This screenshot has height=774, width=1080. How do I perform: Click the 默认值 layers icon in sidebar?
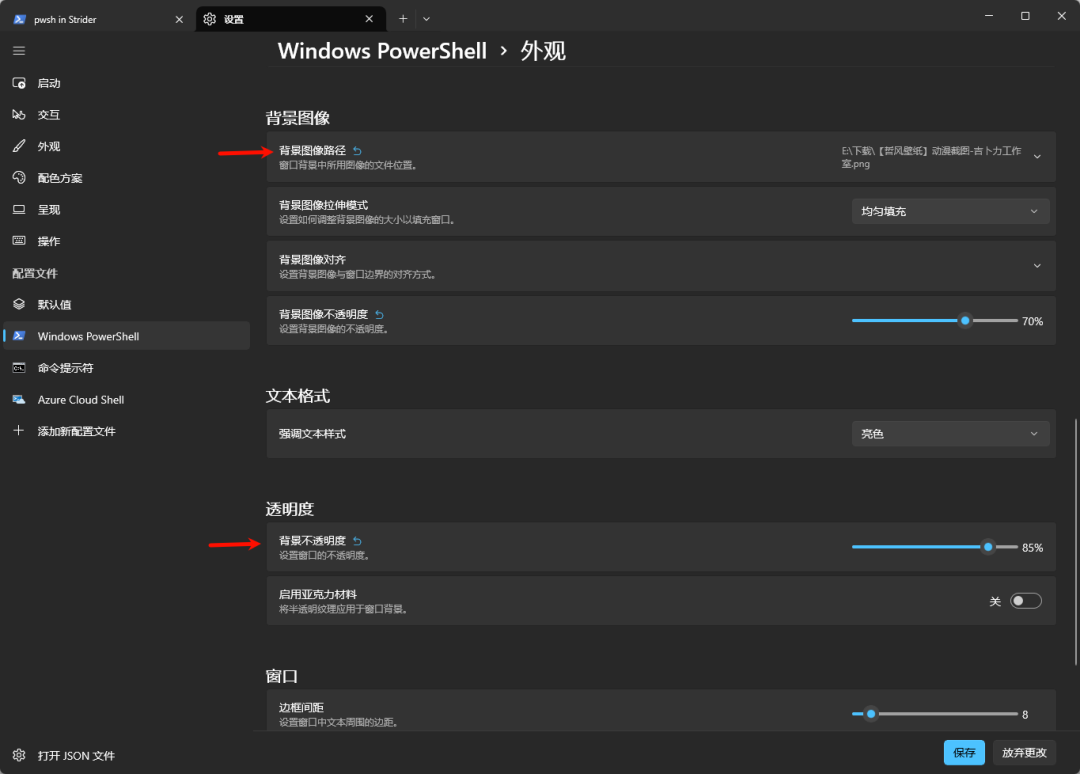[x=19, y=304]
